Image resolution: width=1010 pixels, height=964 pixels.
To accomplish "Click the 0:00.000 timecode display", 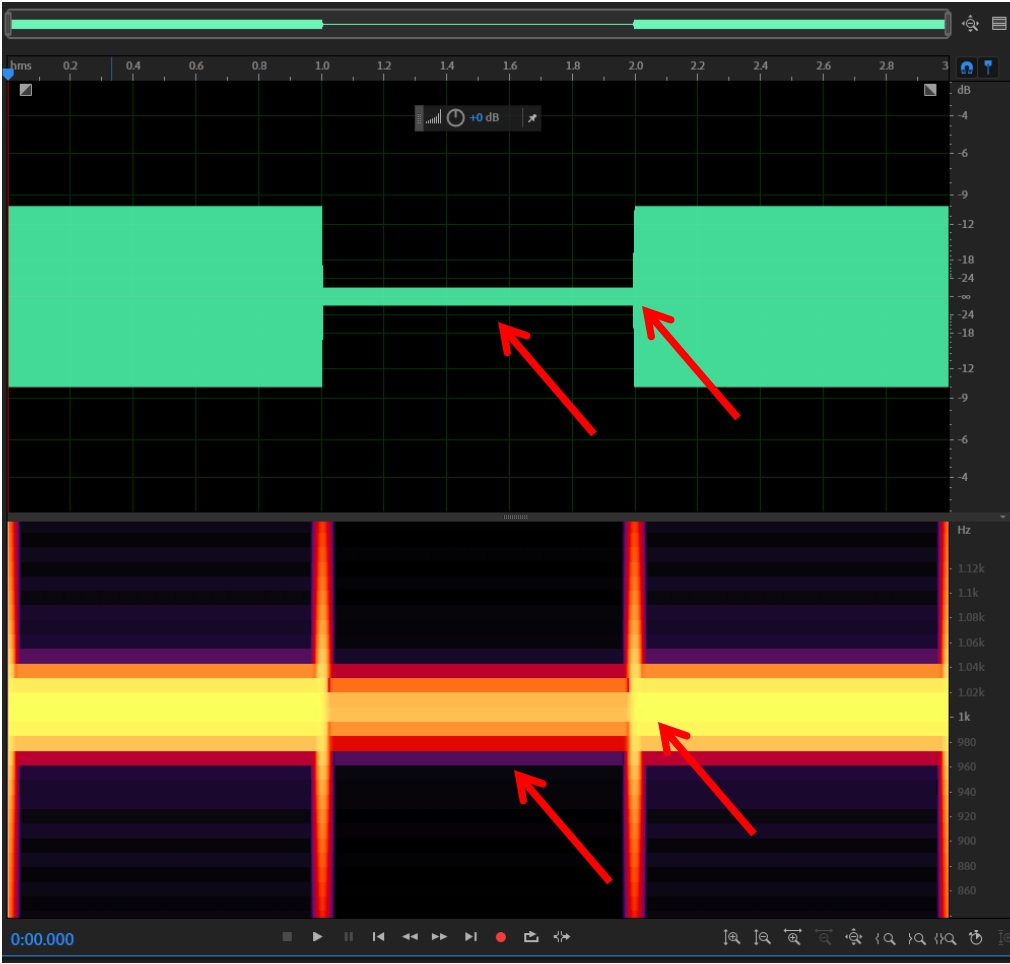I will (x=42, y=939).
